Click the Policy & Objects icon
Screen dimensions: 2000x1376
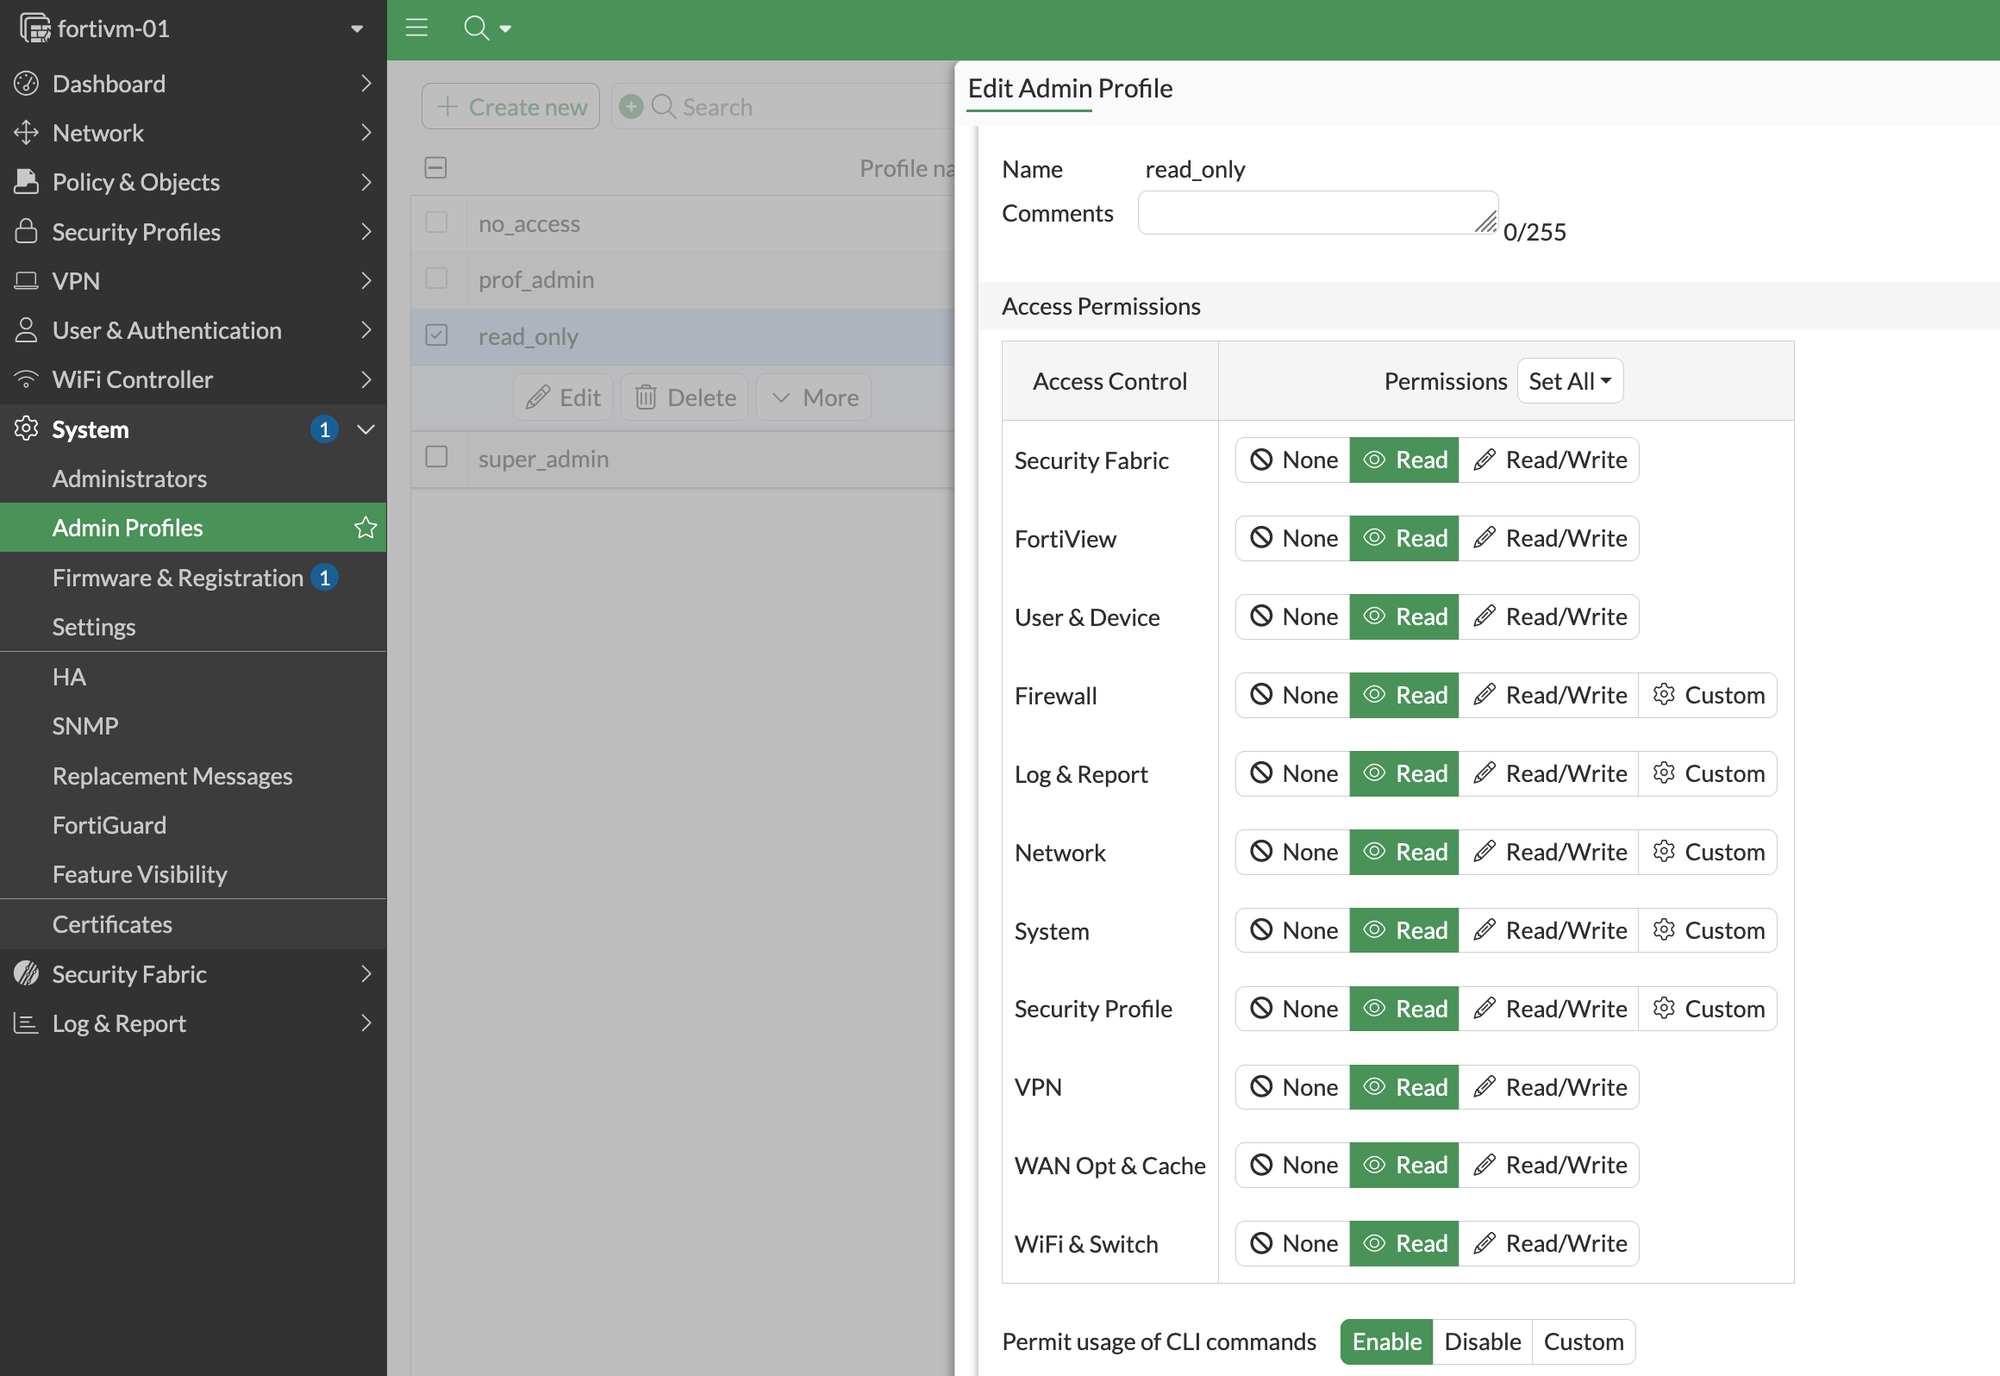pos(26,182)
